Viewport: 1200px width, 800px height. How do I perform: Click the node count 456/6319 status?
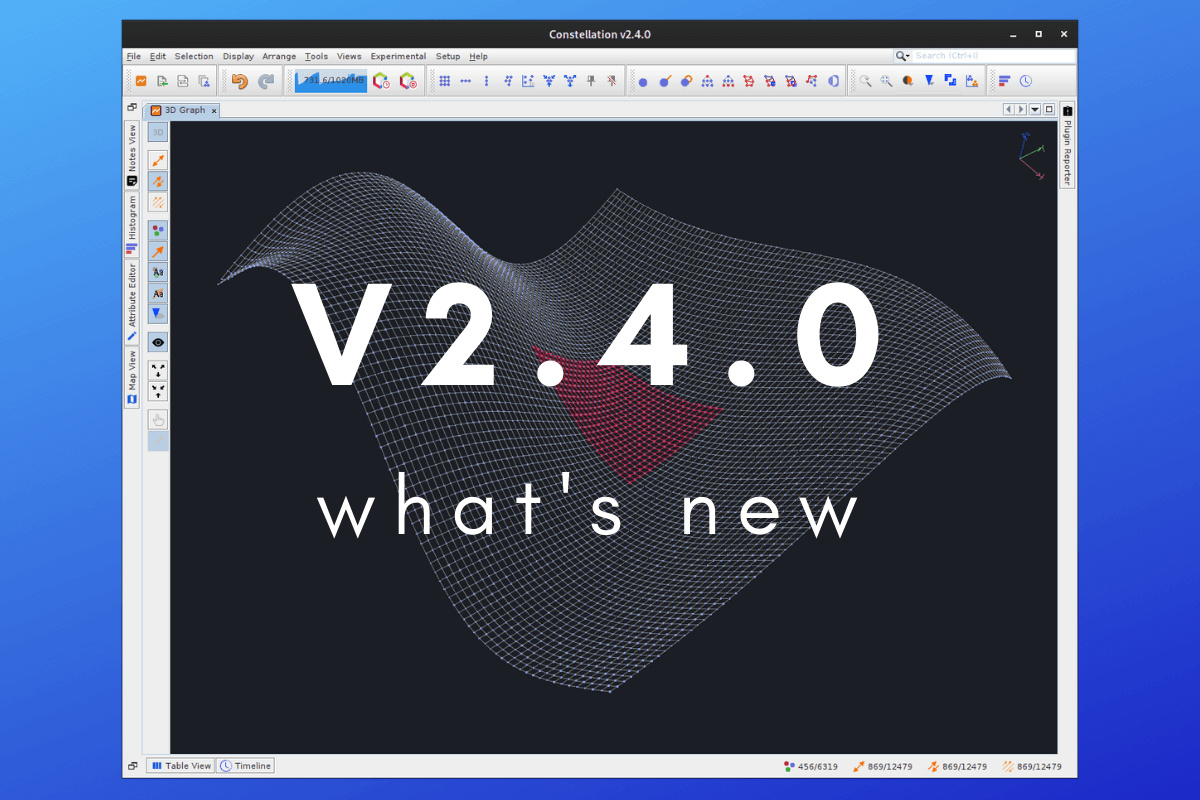point(811,767)
